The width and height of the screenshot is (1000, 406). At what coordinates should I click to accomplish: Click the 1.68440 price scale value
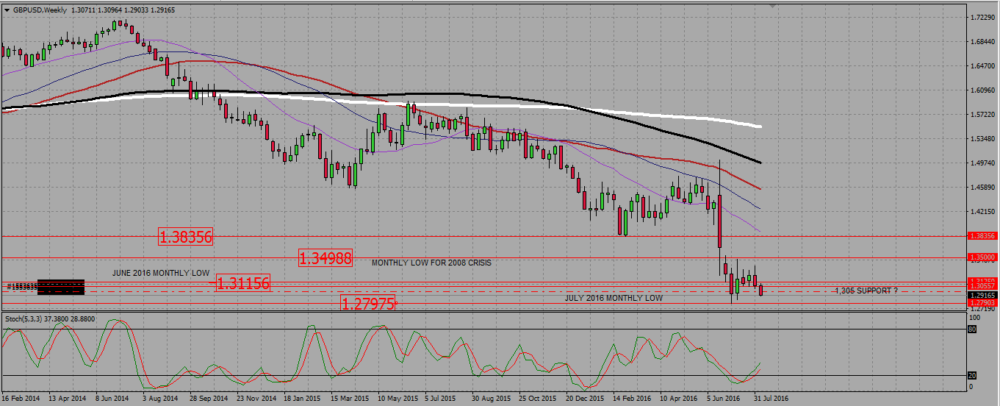983,41
